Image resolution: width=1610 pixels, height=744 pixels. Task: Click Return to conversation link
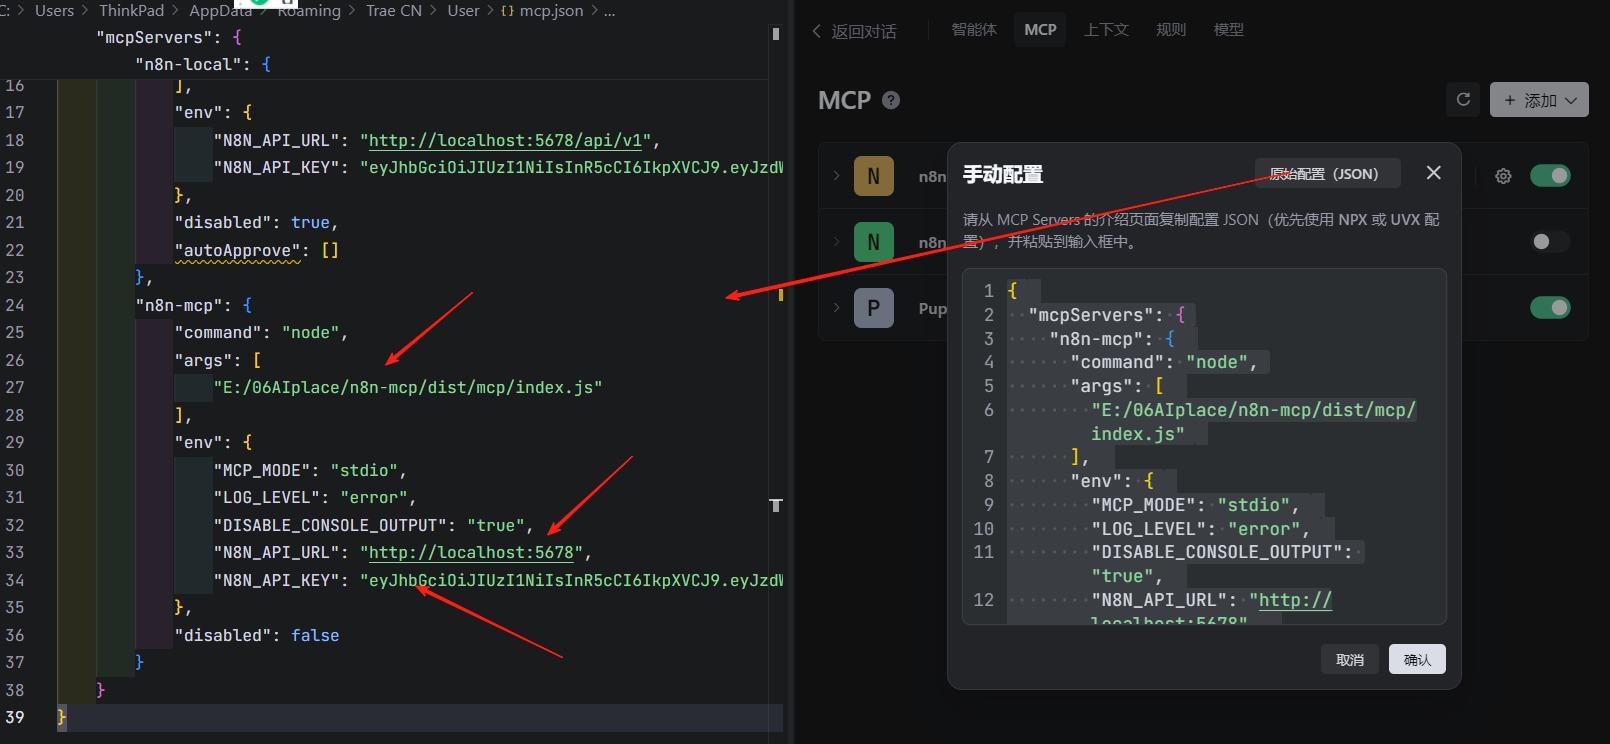coord(864,31)
